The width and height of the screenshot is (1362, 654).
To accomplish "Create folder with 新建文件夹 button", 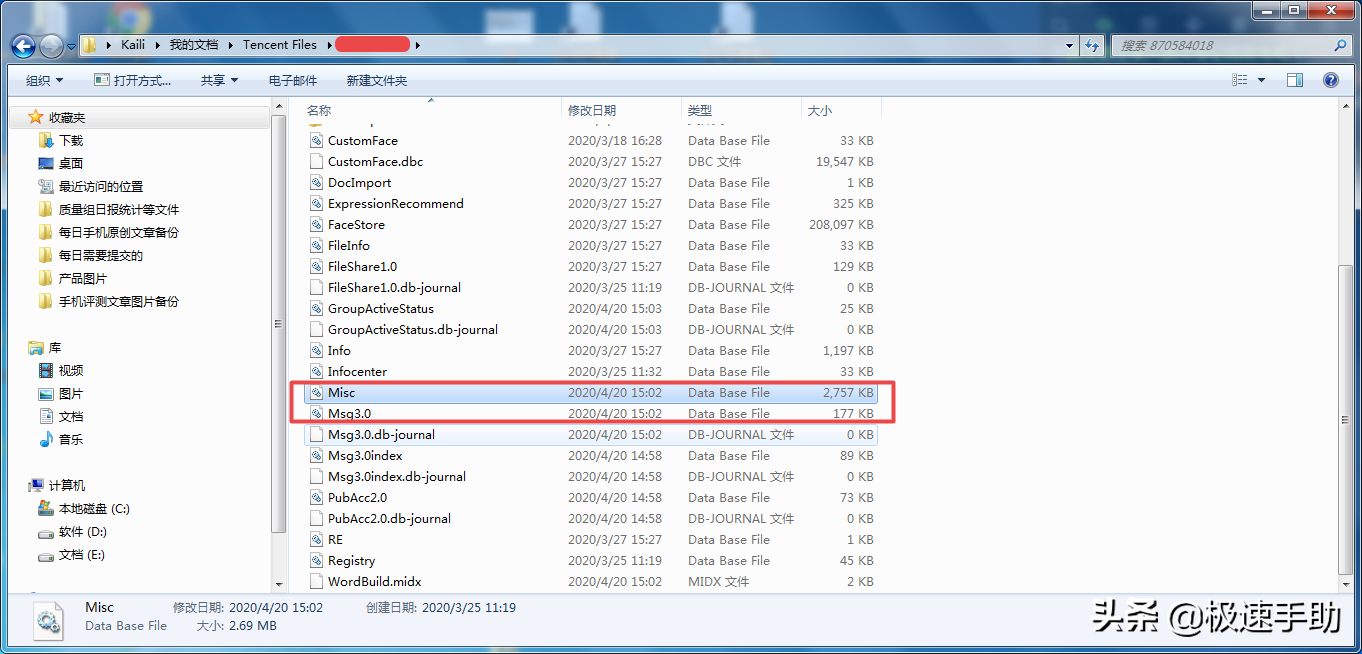I will click(x=376, y=80).
